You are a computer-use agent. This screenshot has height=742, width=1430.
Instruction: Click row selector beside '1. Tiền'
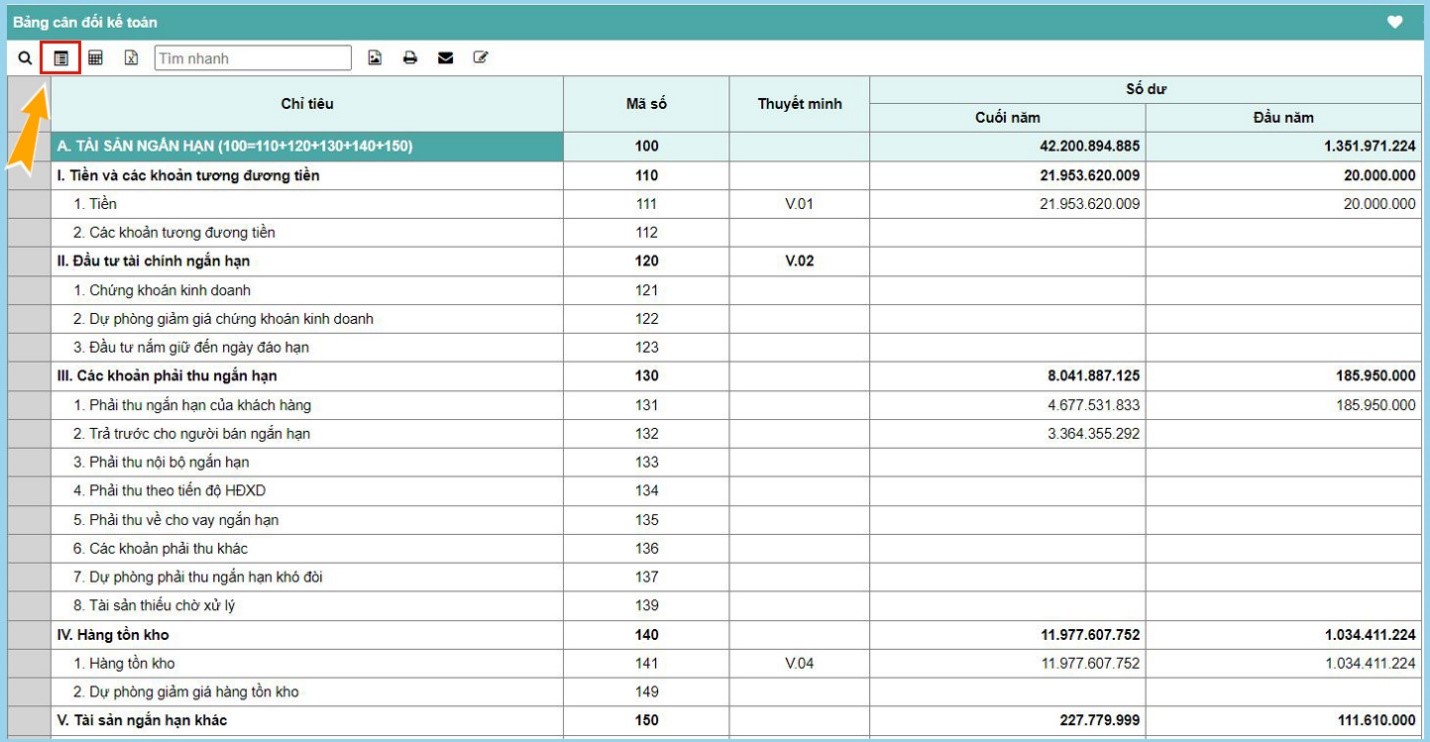tap(29, 204)
